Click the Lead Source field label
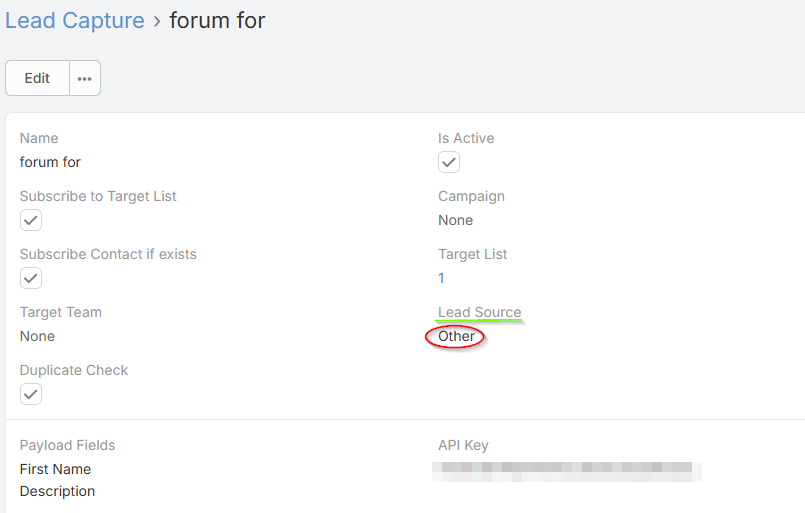The width and height of the screenshot is (805, 513). (479, 312)
